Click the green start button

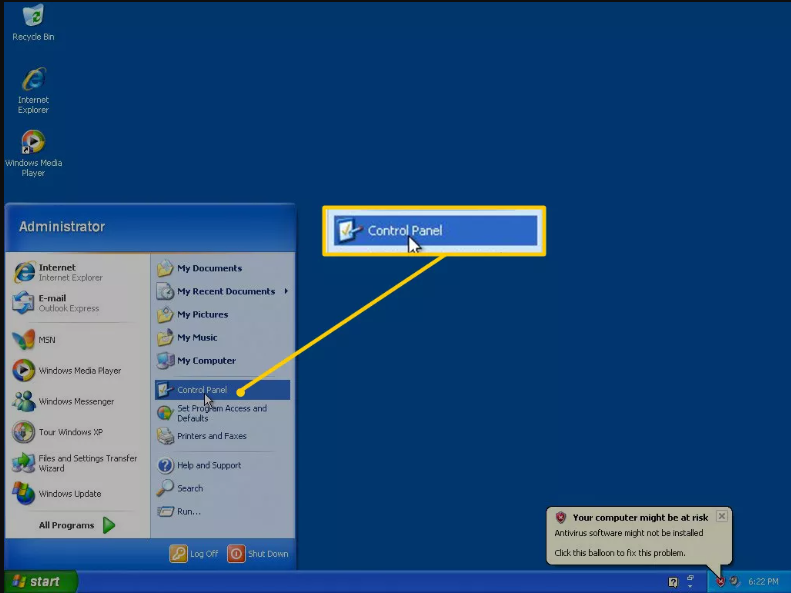click(x=40, y=581)
